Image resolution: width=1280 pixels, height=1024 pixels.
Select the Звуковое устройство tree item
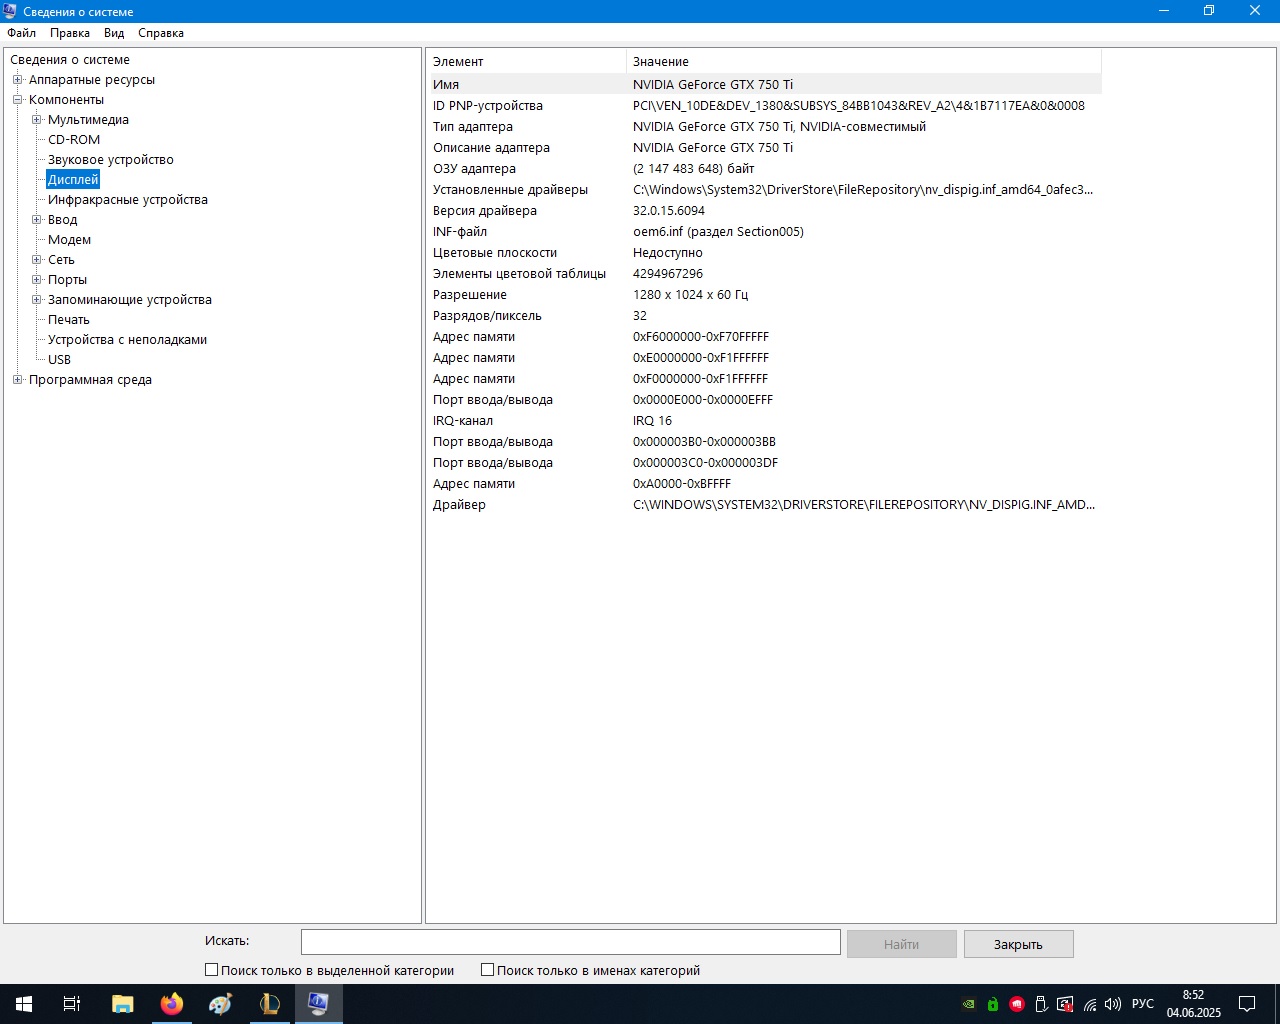(111, 160)
